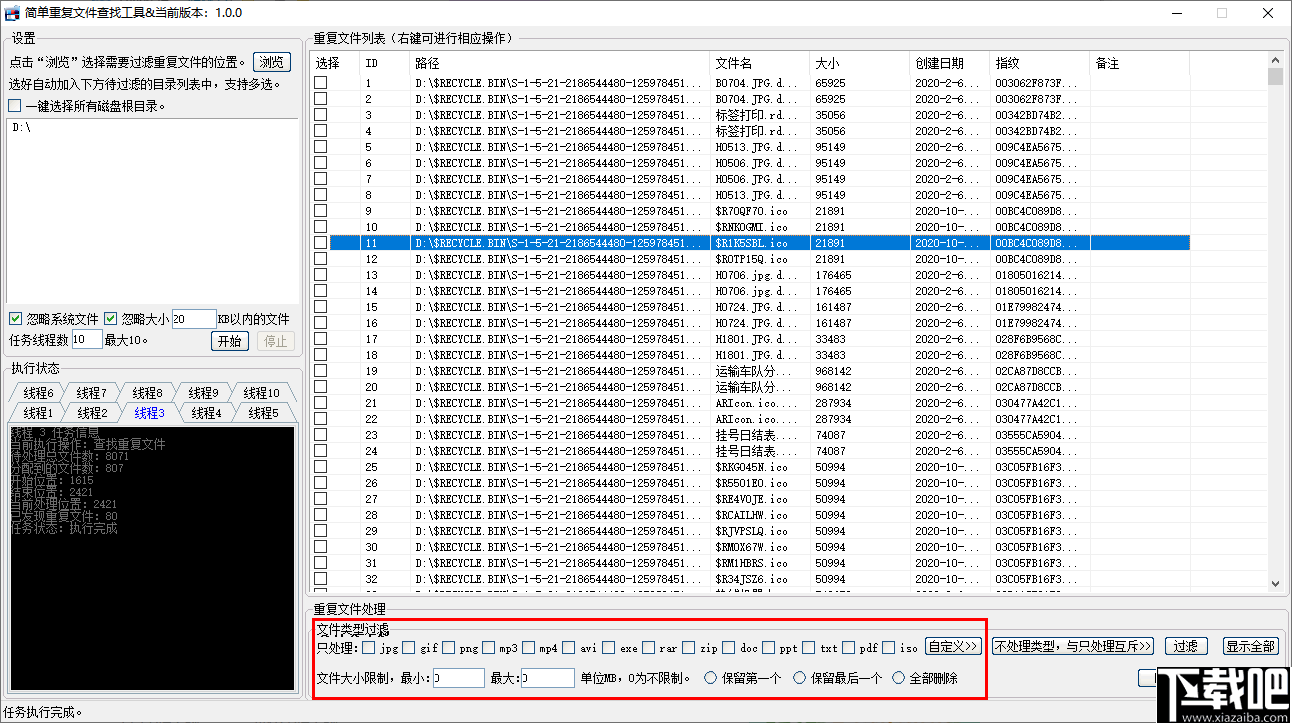Focus the 最大 file size input
Viewport: 1292px width, 723px height.
click(548, 678)
